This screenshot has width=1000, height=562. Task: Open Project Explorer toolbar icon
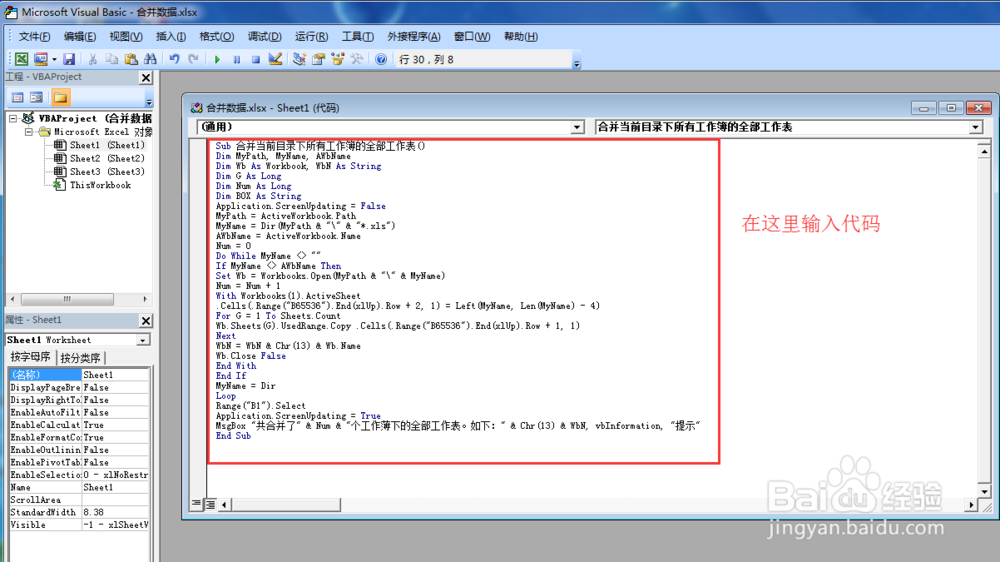click(x=299, y=59)
